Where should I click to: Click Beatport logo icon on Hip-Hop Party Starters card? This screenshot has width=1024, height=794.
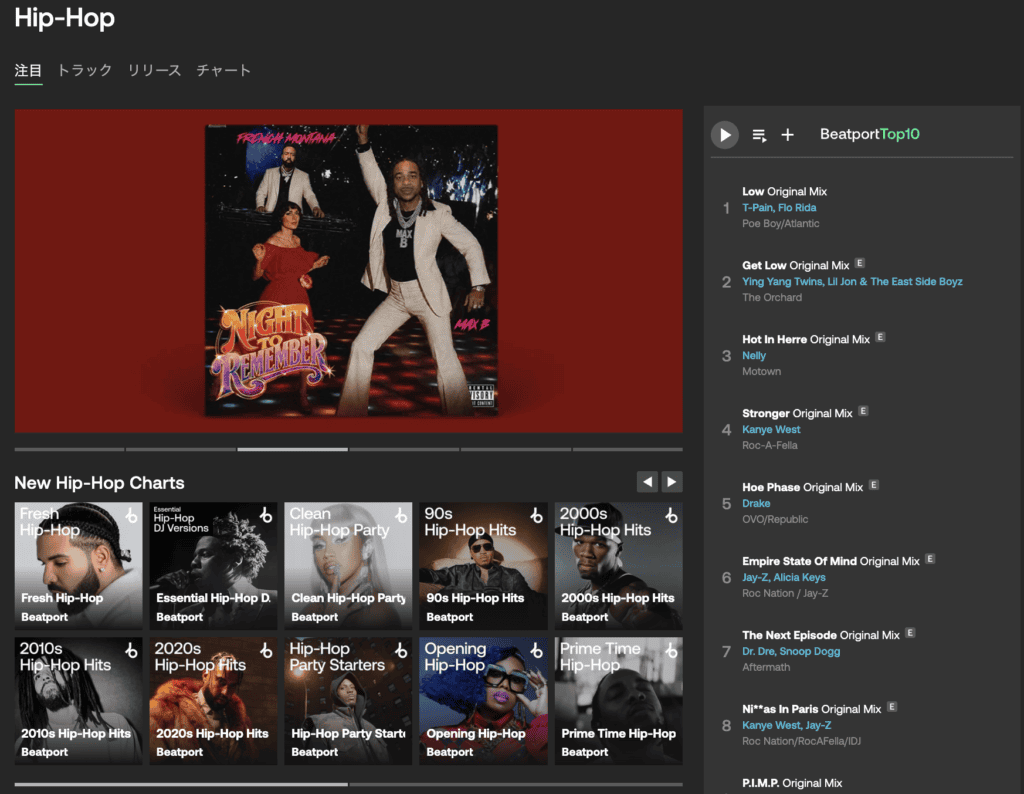[x=401, y=650]
